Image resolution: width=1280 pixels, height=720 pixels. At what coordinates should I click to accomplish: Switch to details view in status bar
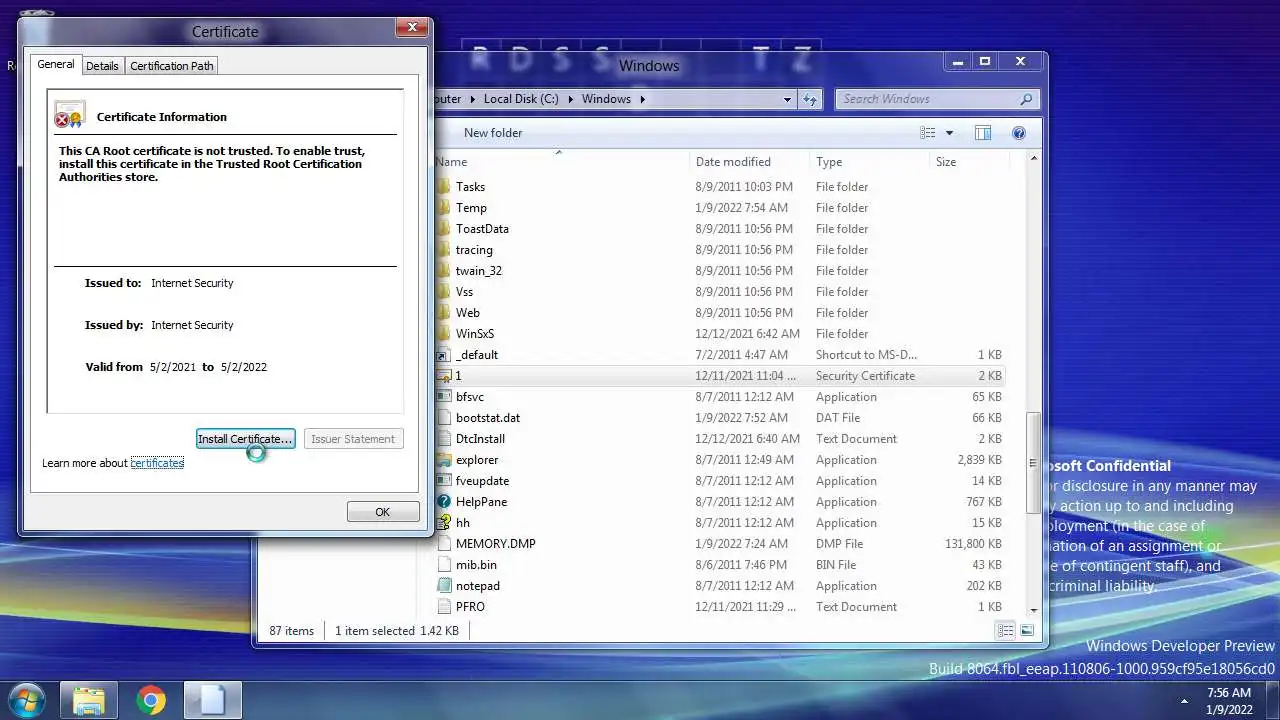coord(1006,631)
